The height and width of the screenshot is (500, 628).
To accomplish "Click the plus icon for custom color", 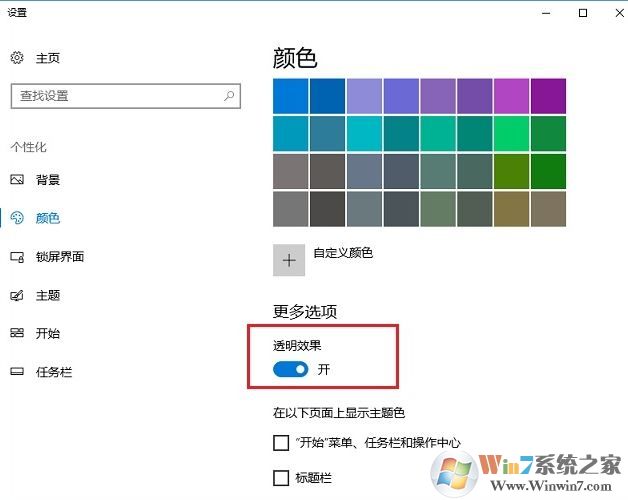I will tap(290, 260).
